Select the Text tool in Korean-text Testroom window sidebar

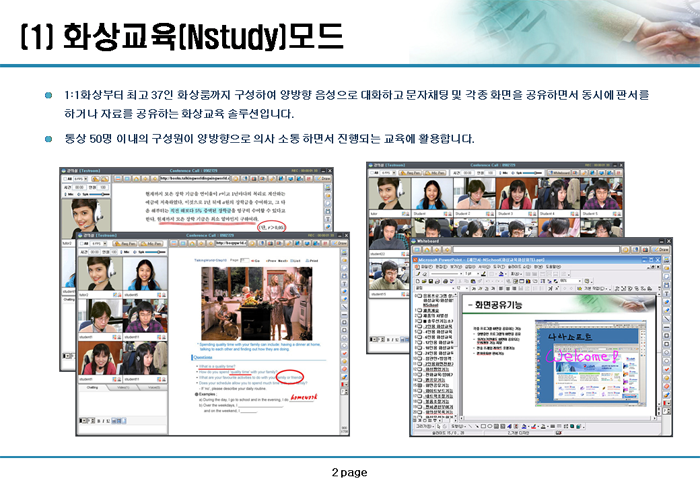tap(328, 219)
